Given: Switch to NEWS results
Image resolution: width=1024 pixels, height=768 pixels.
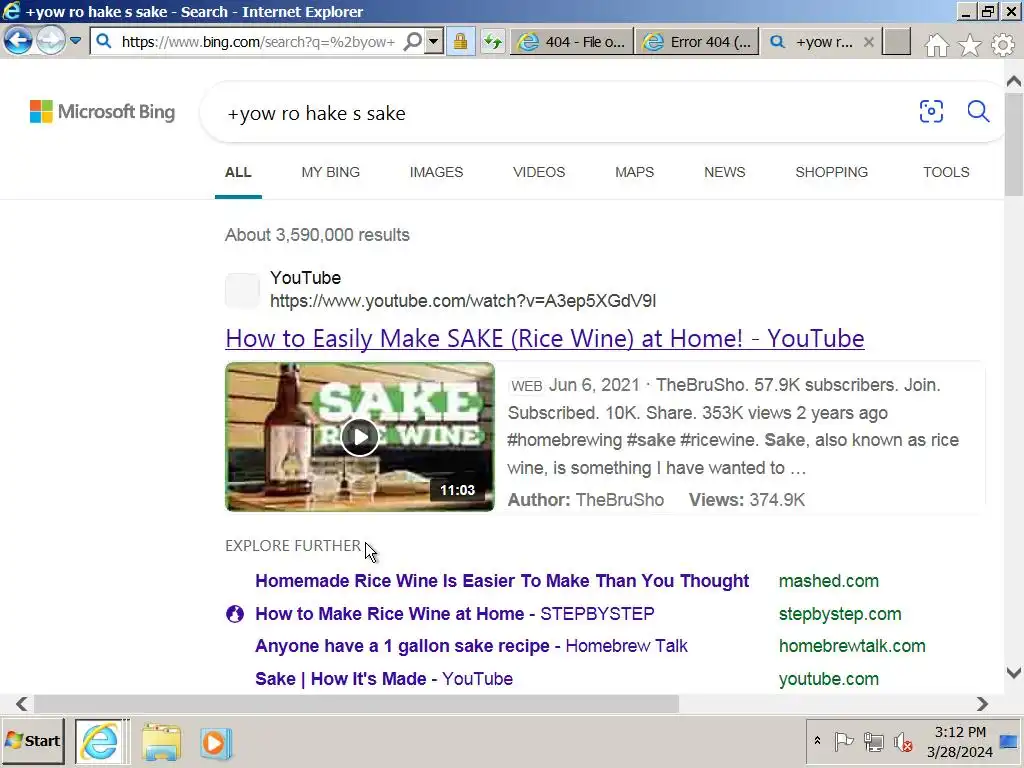Looking at the screenshot, I should coord(724,172).
